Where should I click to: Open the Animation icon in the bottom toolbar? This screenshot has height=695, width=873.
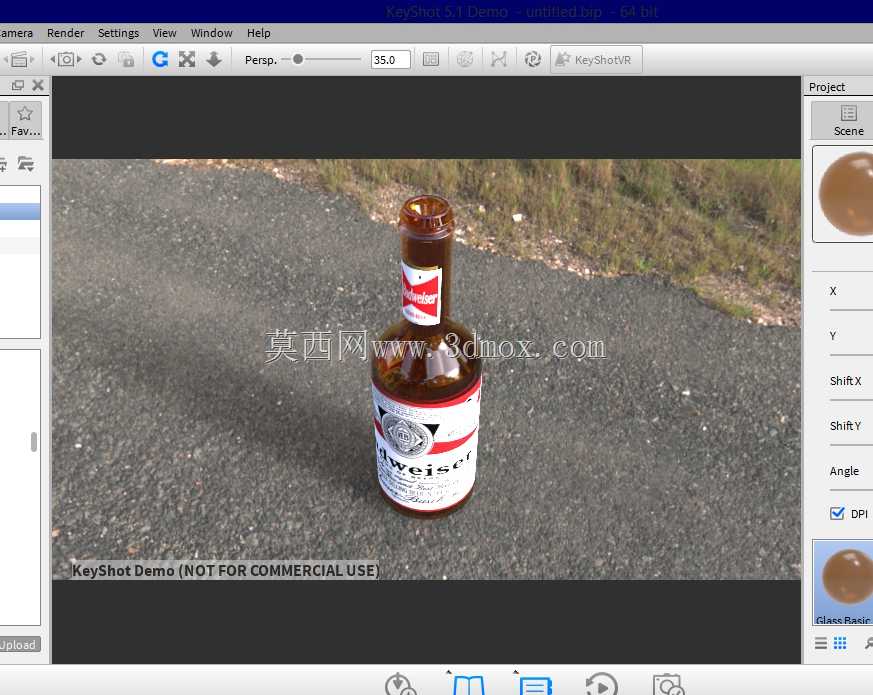click(601, 684)
